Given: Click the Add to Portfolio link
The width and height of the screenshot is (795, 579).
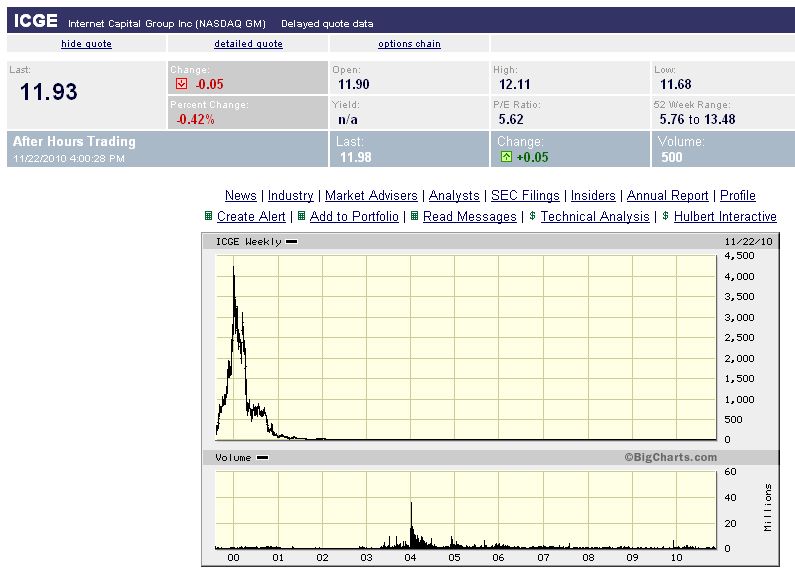Looking at the screenshot, I should coord(354,216).
